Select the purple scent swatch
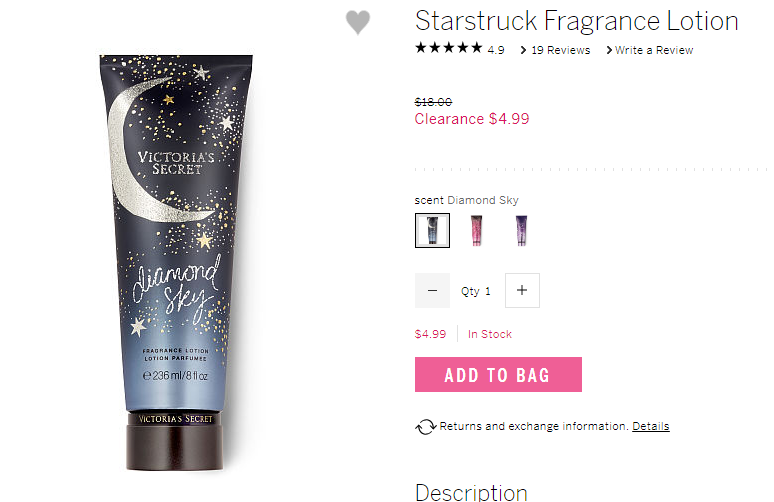 pos(521,231)
